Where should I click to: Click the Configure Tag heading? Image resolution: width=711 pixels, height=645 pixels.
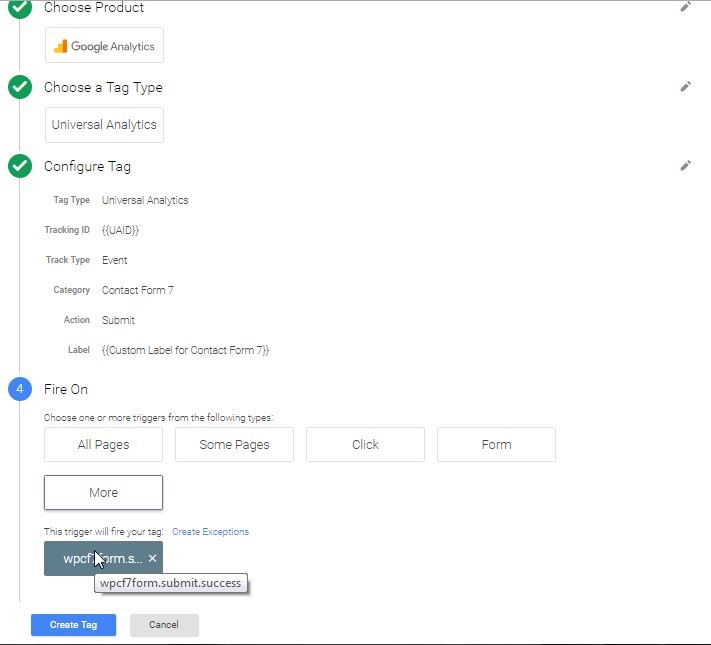(88, 166)
